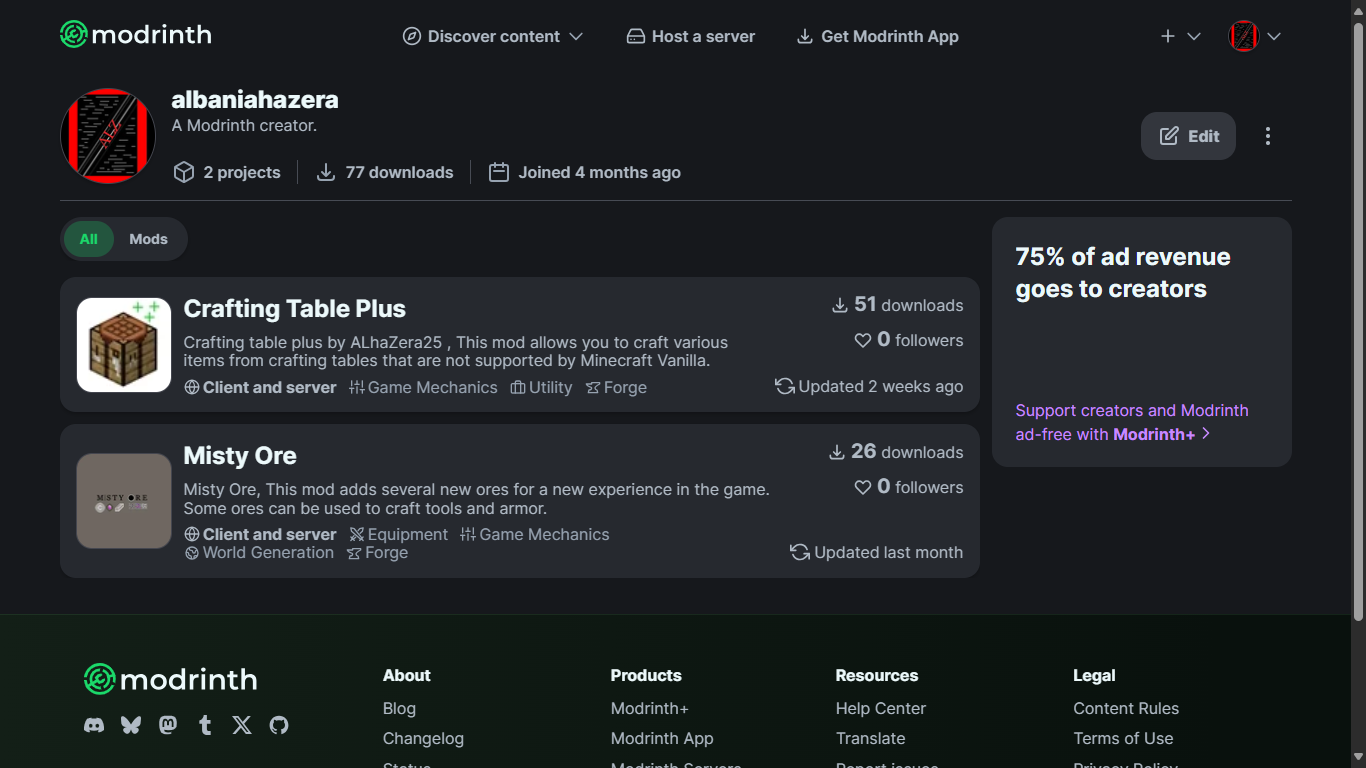Open the X (Twitter) footer icon
The image size is (1366, 768).
tap(242, 725)
